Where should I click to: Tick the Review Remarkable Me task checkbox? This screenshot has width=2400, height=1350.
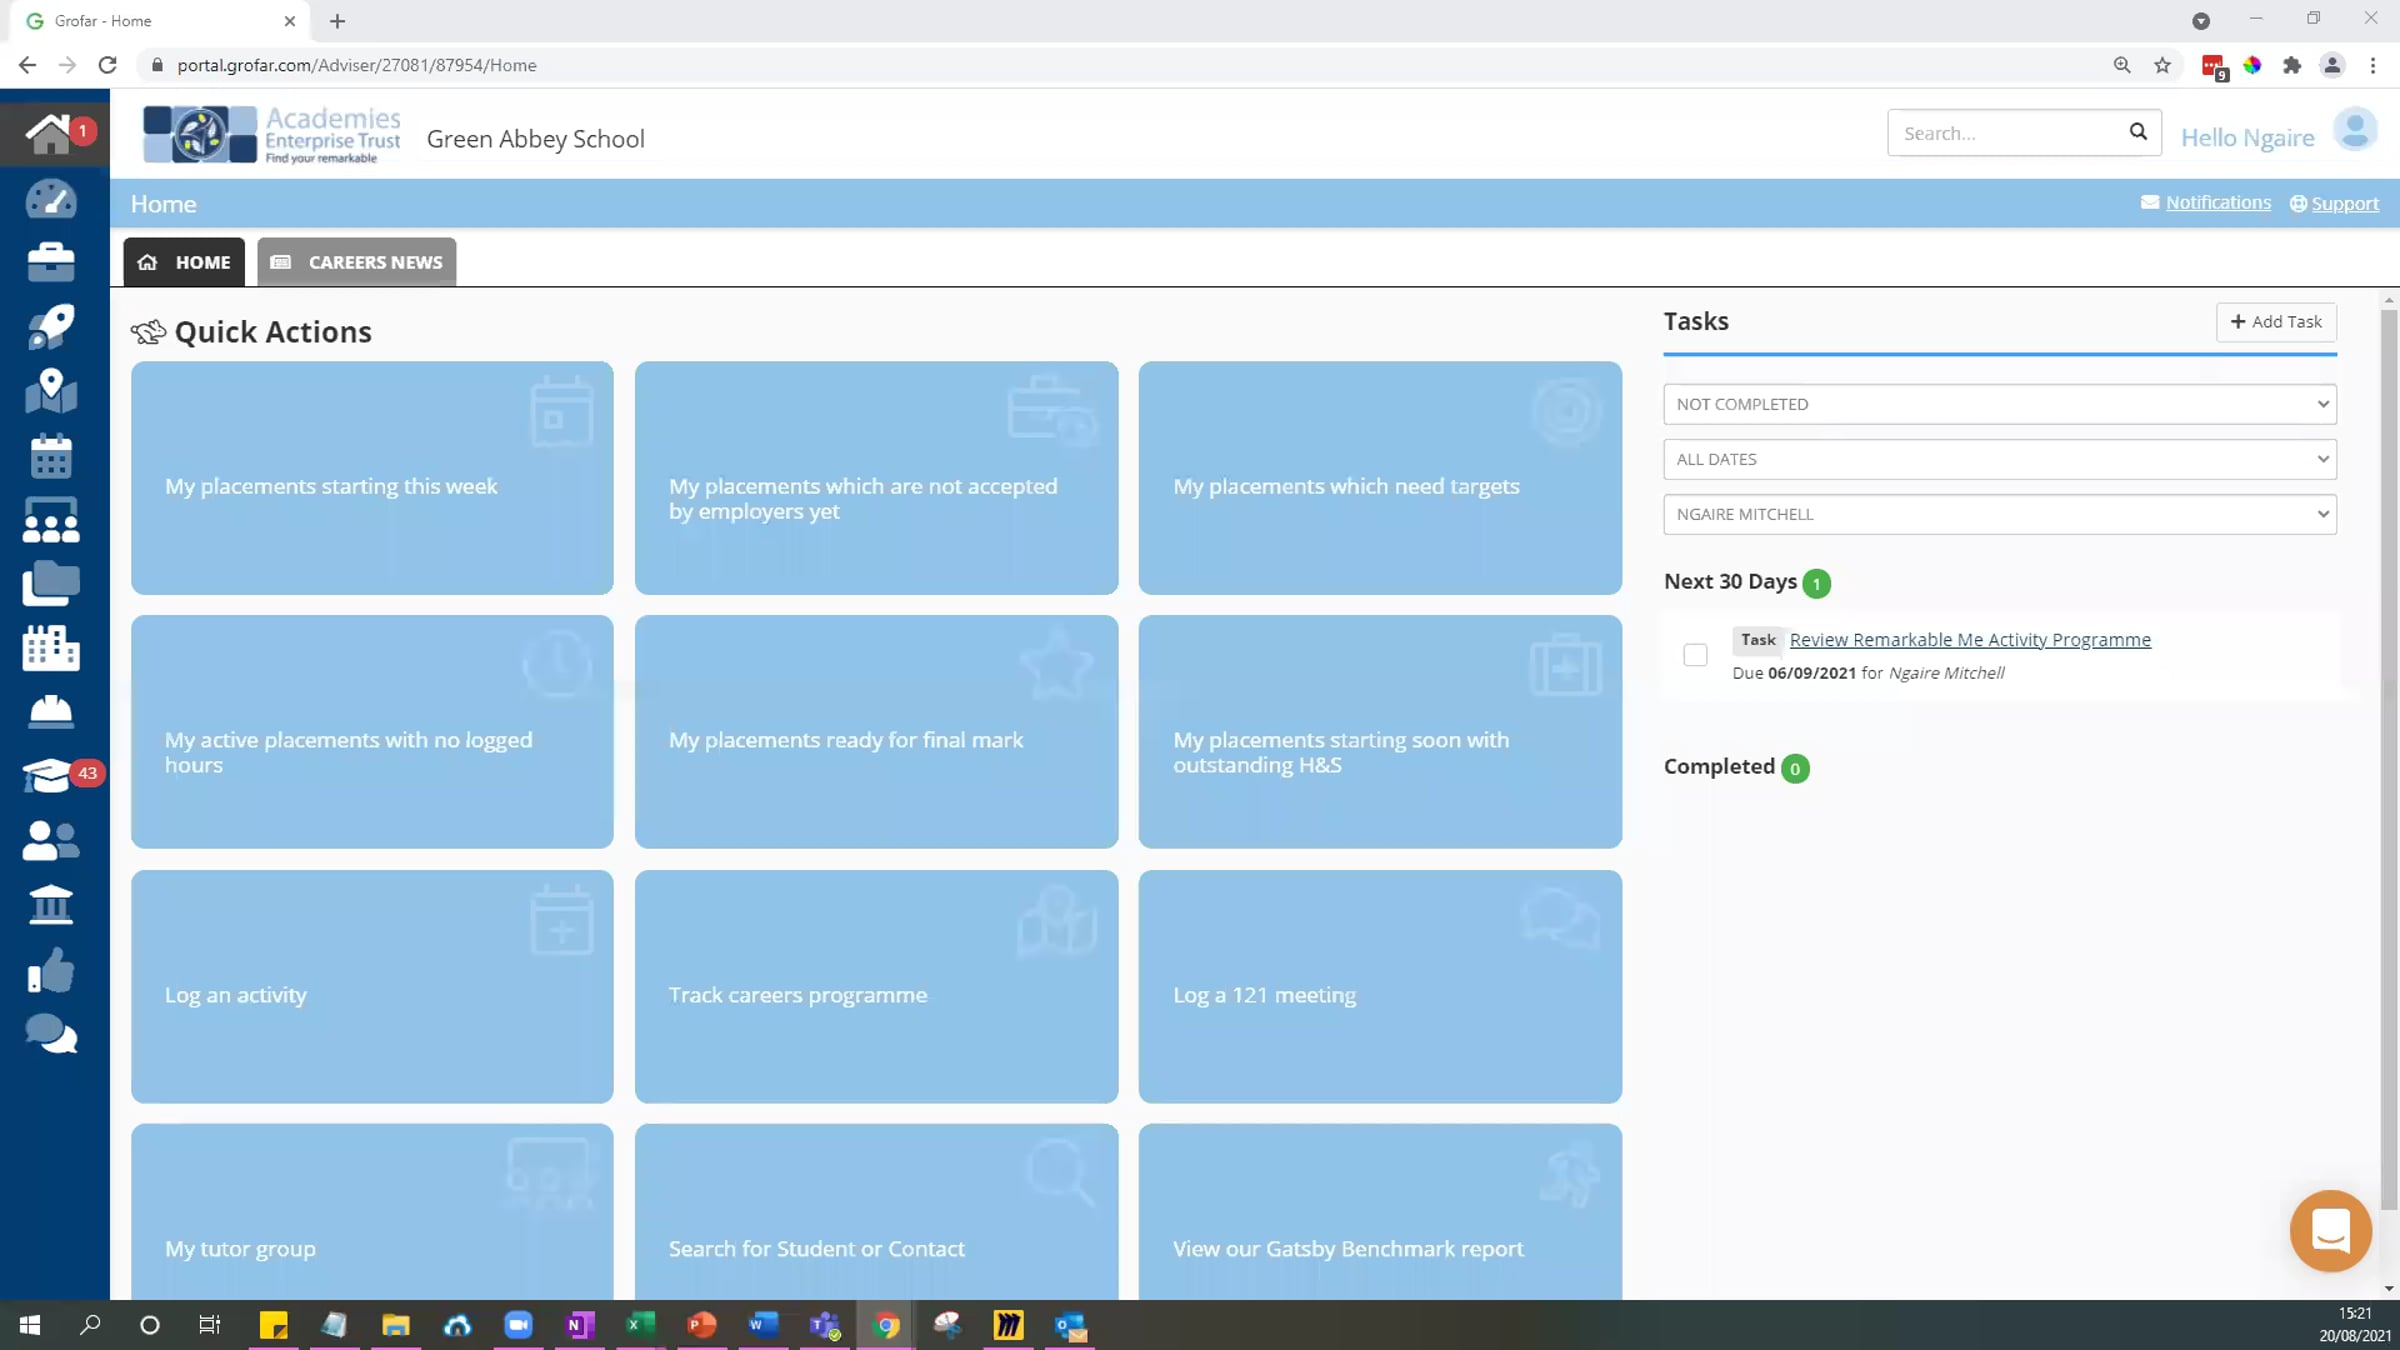(1695, 655)
